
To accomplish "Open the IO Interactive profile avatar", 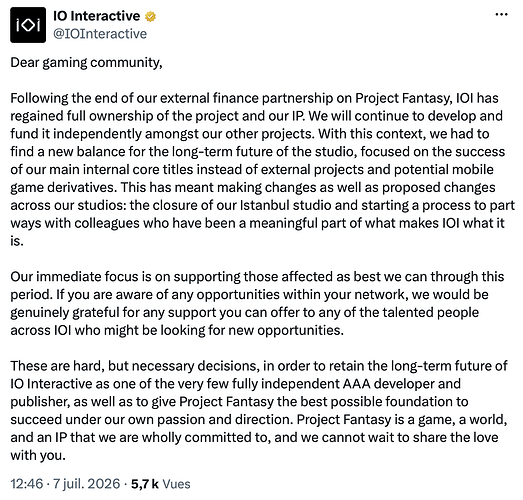I will (28, 25).
